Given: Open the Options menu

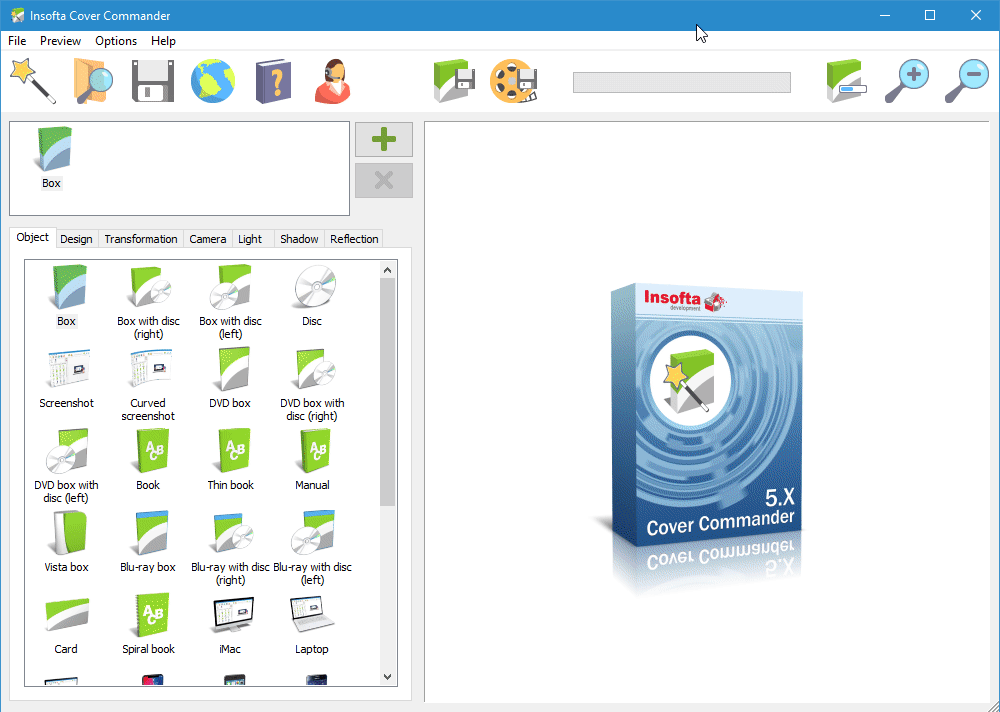Looking at the screenshot, I should coord(116,41).
